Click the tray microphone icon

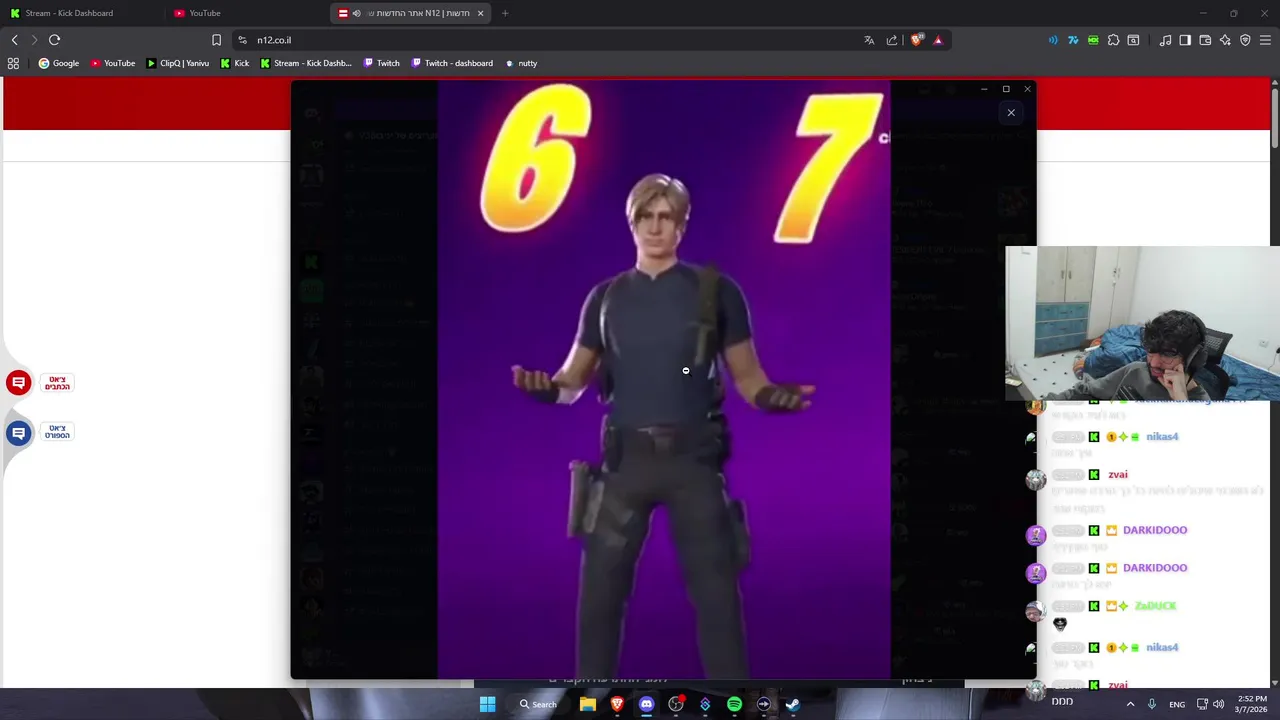click(1152, 704)
